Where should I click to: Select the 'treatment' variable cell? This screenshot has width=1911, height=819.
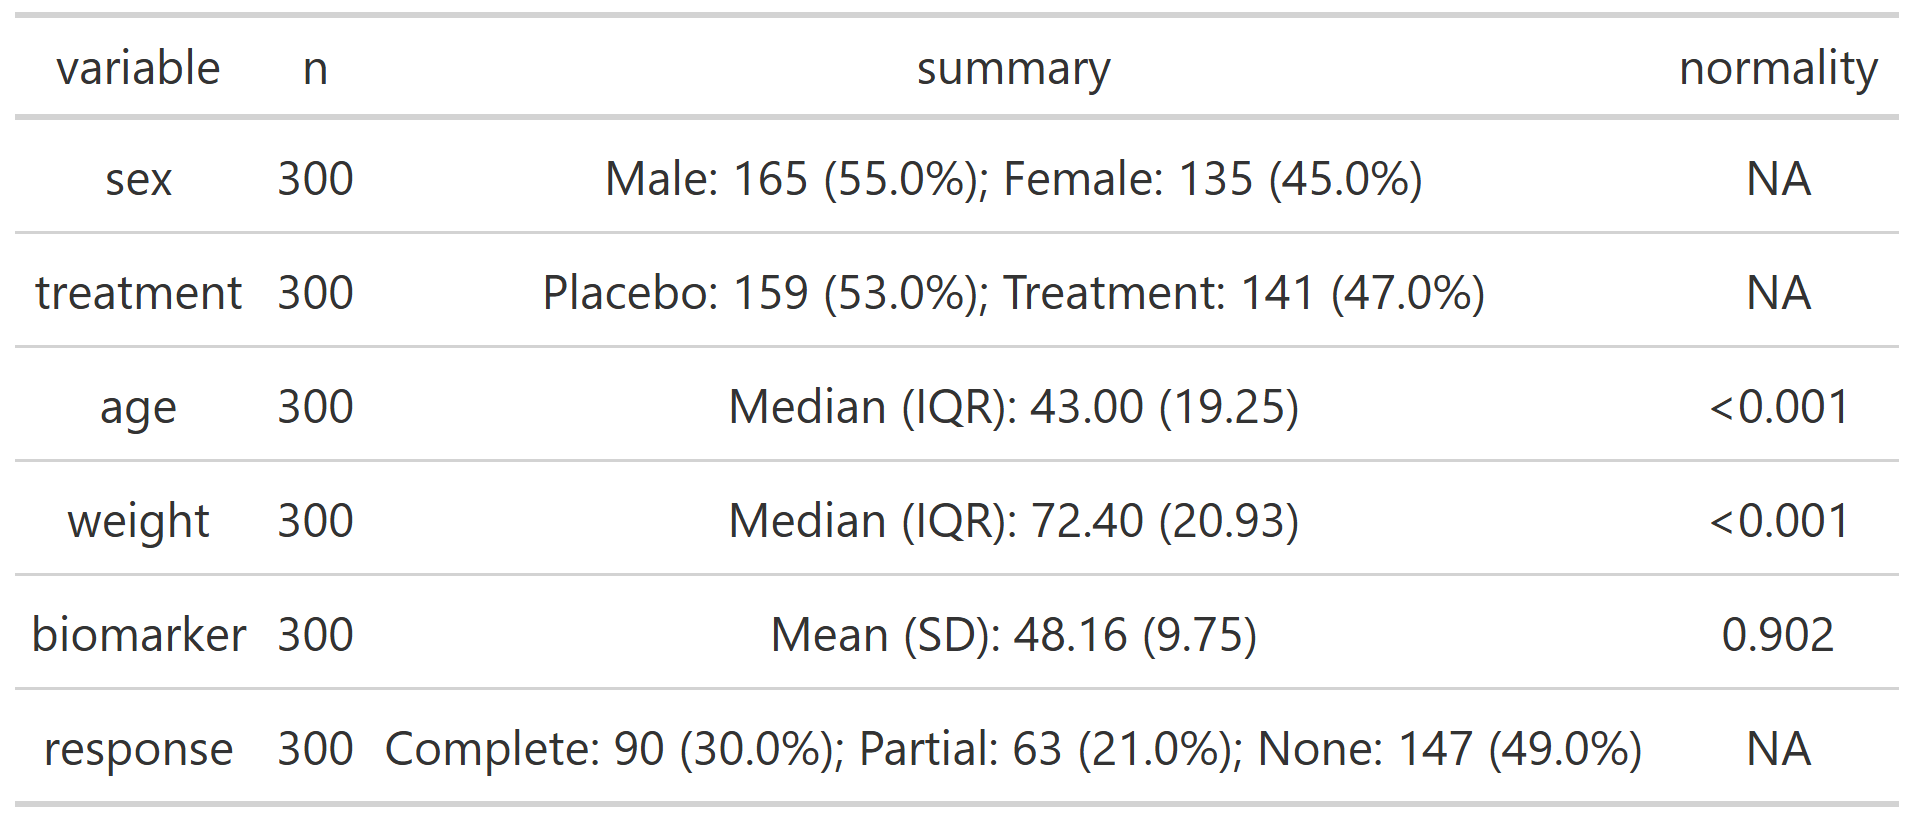pos(138,294)
